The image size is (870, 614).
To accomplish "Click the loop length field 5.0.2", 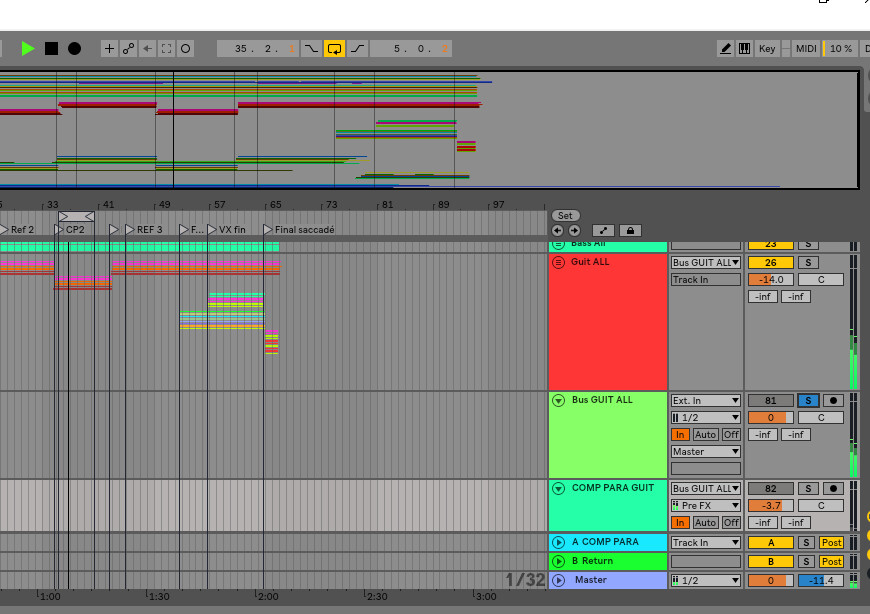I will tap(411, 49).
